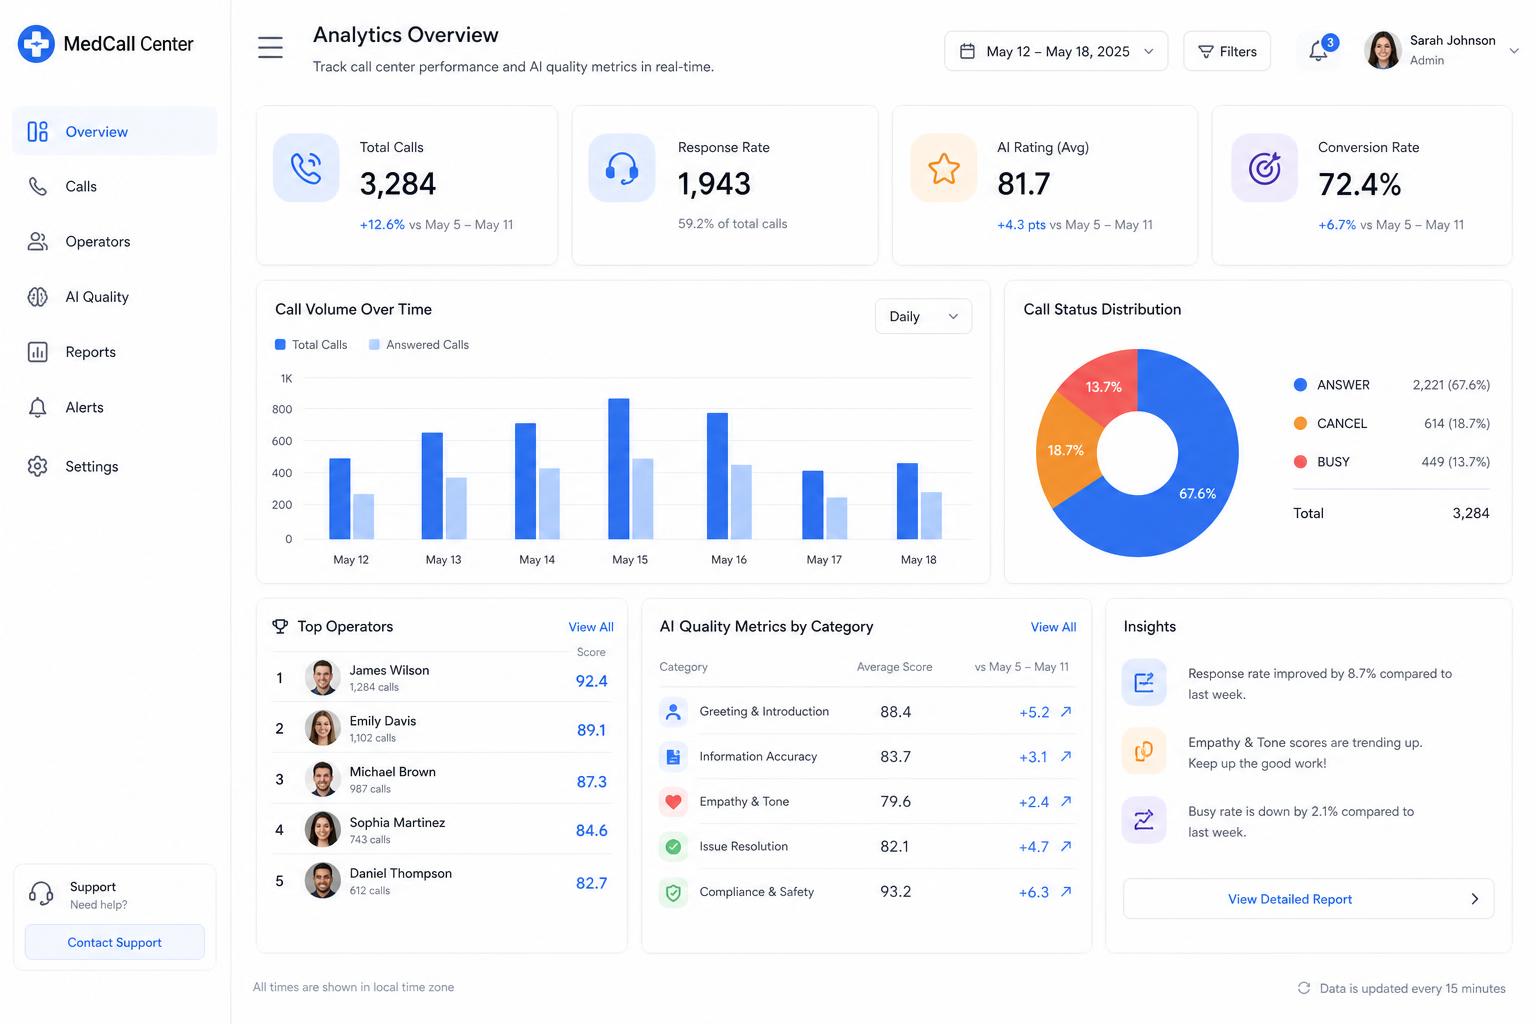This screenshot has width=1536, height=1024.
Task: Expand the Daily interval dropdown
Action: (923, 316)
